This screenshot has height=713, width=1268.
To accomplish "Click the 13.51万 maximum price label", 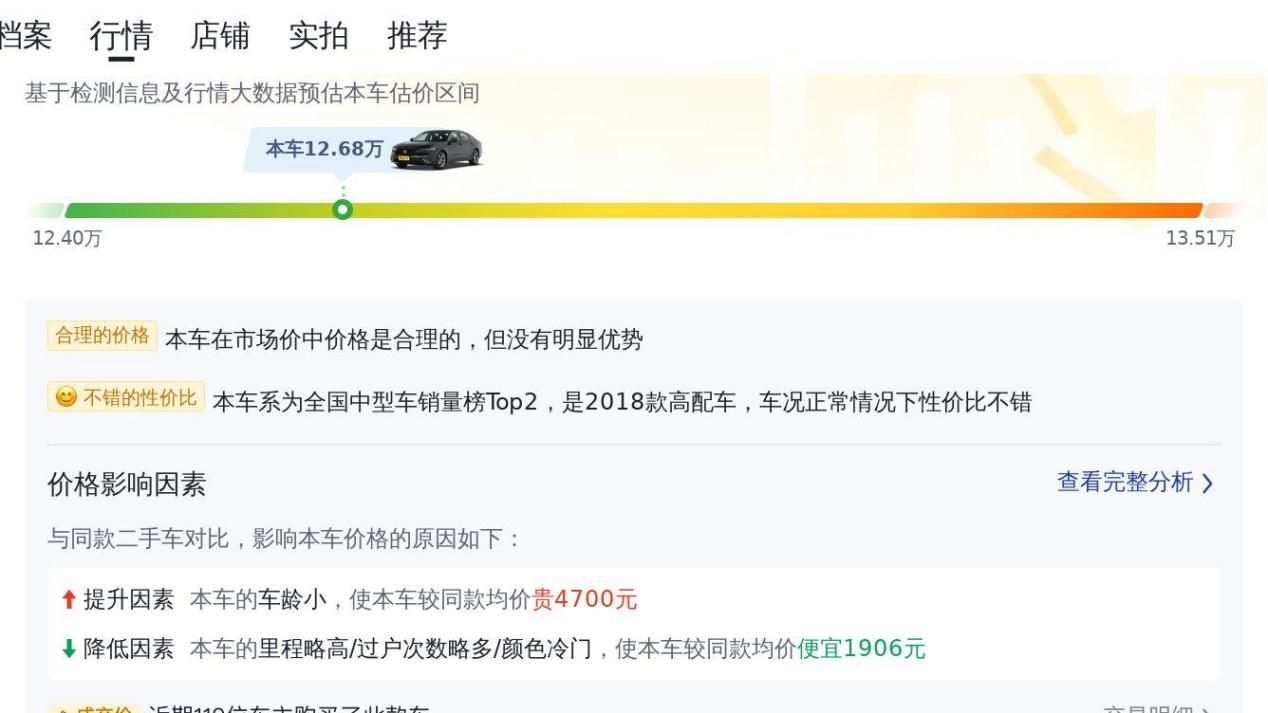I will click(x=1200, y=239).
